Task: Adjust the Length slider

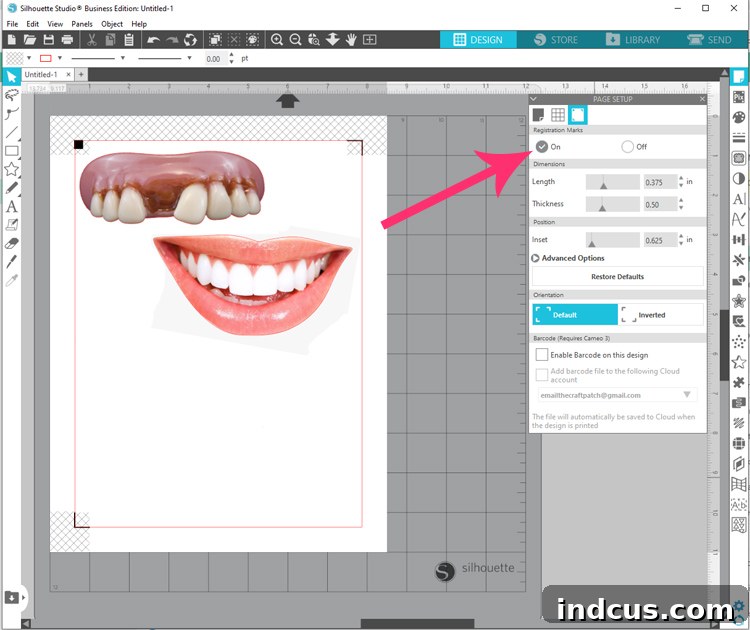Action: coord(613,182)
